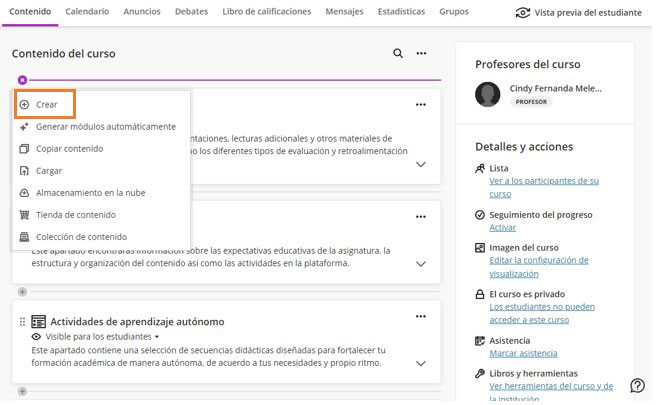Image resolution: width=659 pixels, height=405 pixels.
Task: Choose Generar módulos automáticamente option
Action: point(105,127)
